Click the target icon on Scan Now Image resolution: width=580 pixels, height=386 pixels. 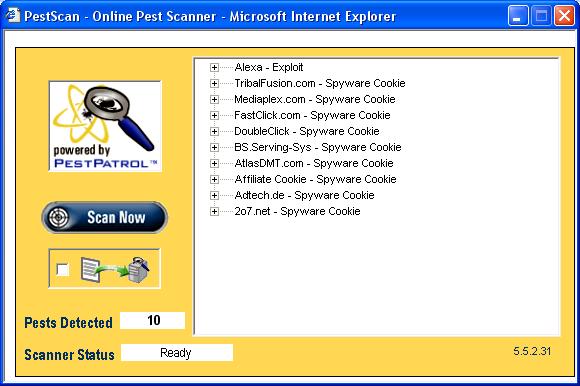(58, 217)
